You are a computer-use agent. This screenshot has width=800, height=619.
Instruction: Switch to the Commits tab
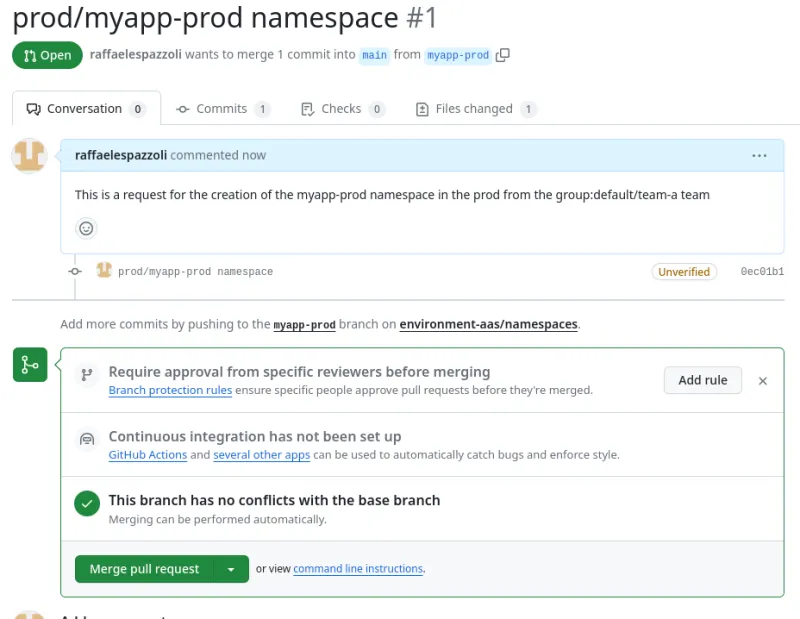[x=222, y=108]
